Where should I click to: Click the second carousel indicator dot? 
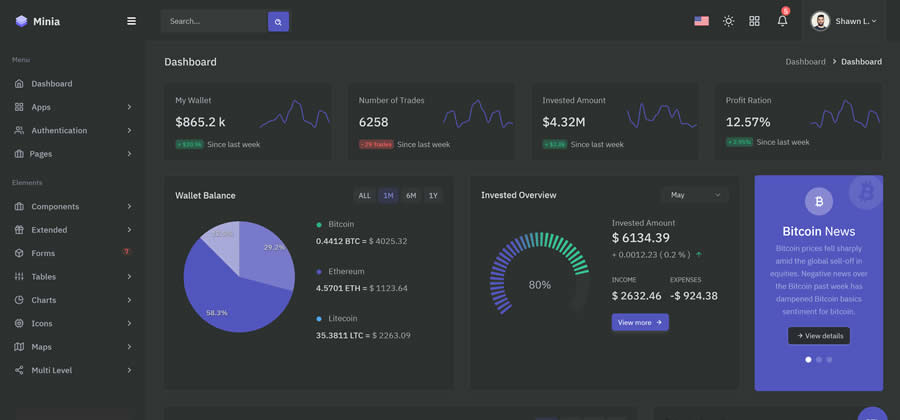(x=819, y=359)
